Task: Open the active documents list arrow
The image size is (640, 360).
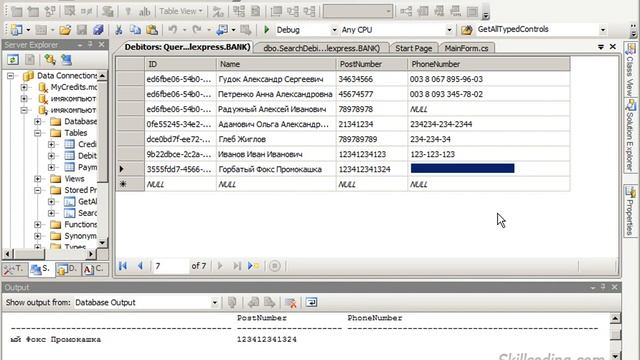Action: pos(601,47)
